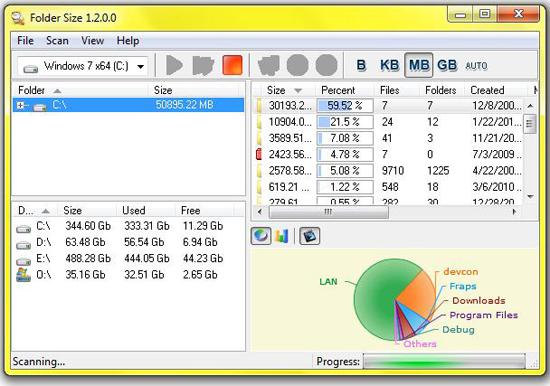Click the Others pie chart label

click(x=420, y=344)
